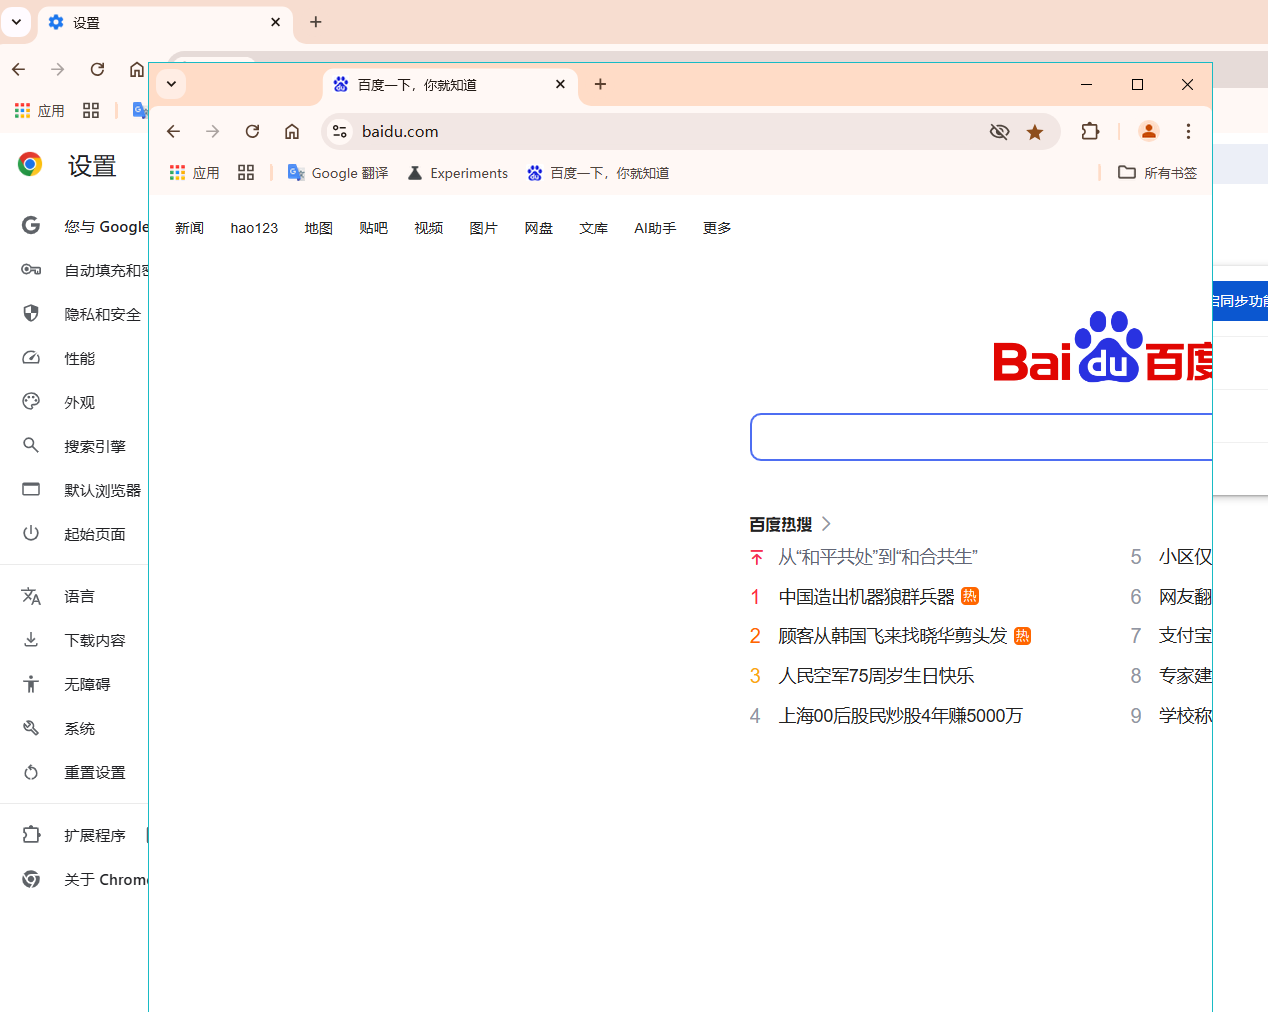Open the Extensions puzzle icon

click(1090, 131)
